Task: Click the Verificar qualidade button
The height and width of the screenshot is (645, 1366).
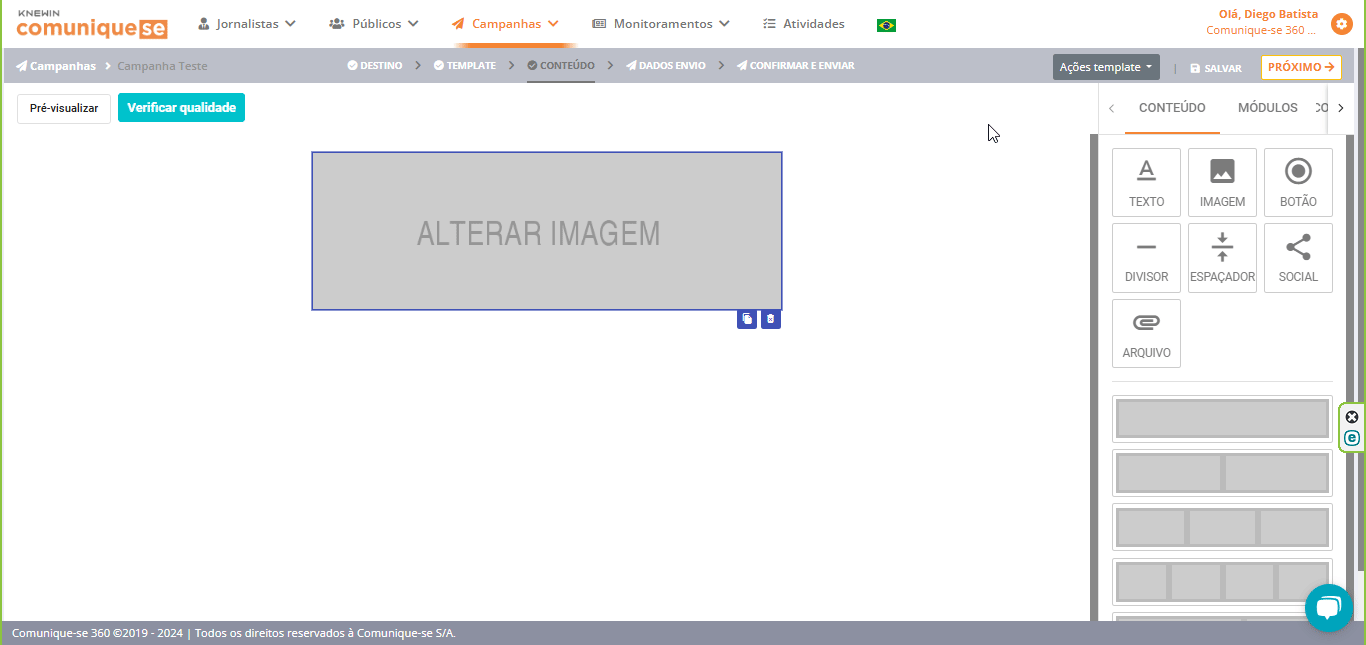Action: 181,108
